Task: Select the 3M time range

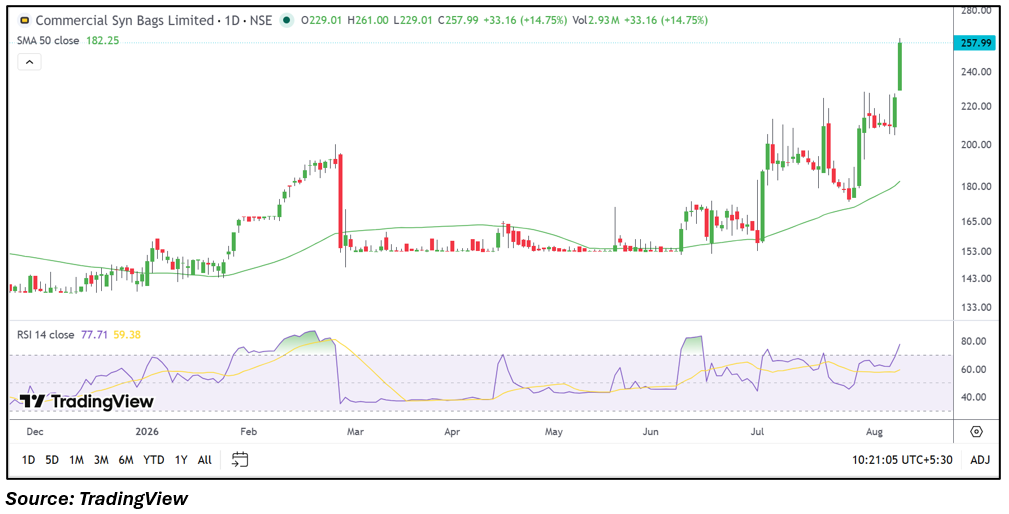Action: tap(101, 460)
